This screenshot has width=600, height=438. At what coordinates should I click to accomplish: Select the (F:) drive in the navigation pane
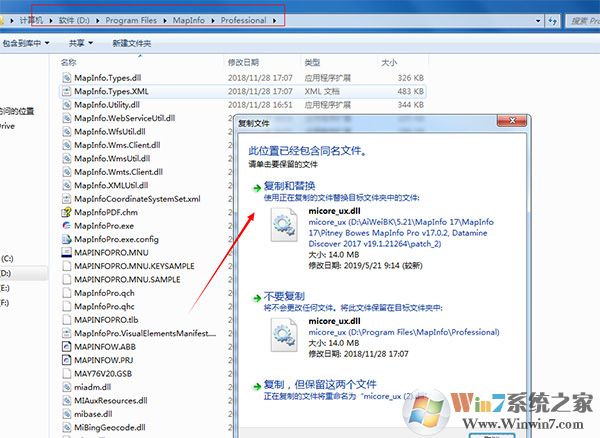(5, 303)
